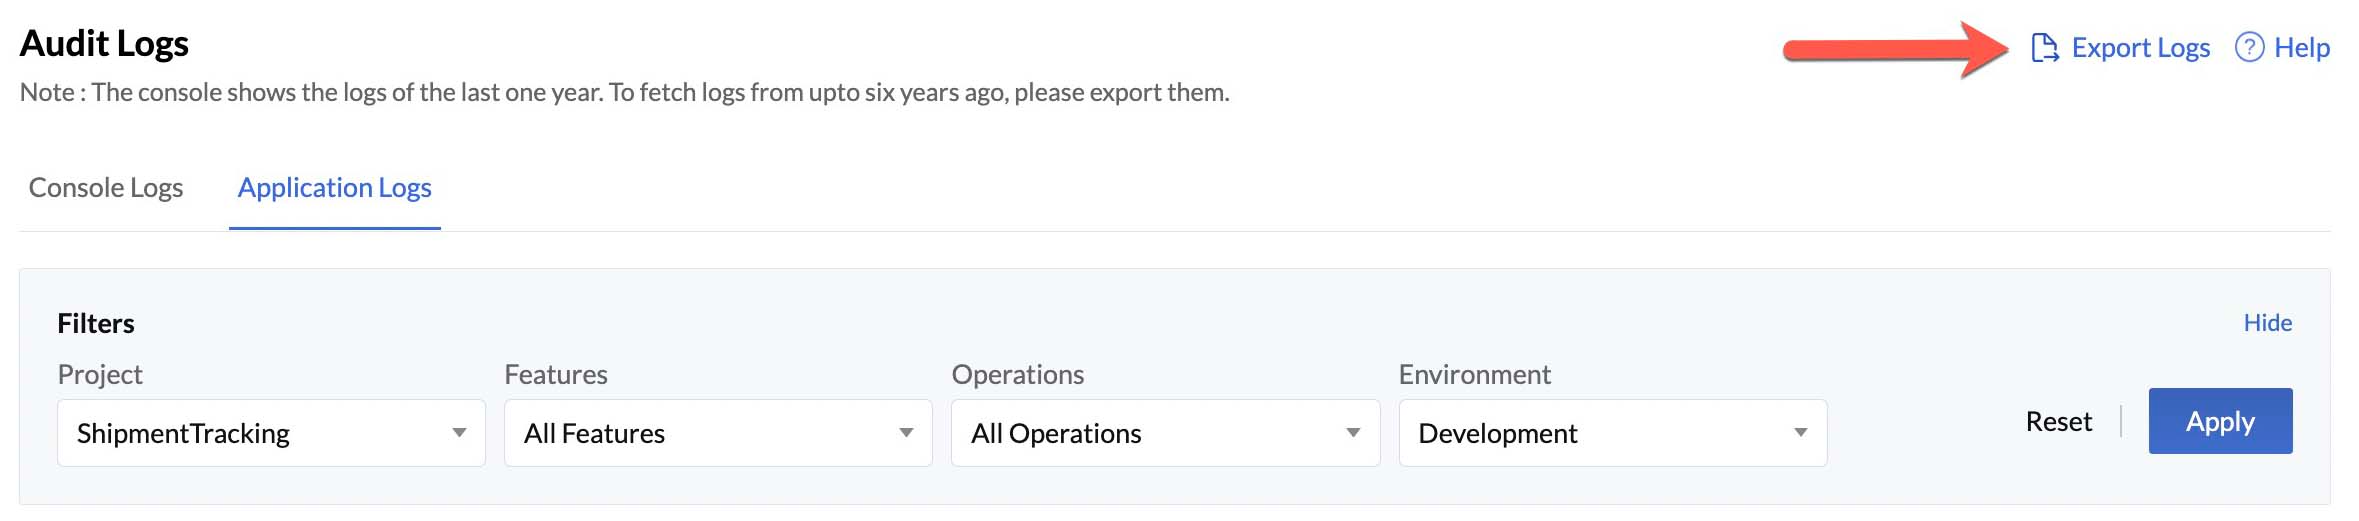Select the Application Logs tab
Viewport: 2359px width, 521px height.
tap(335, 188)
